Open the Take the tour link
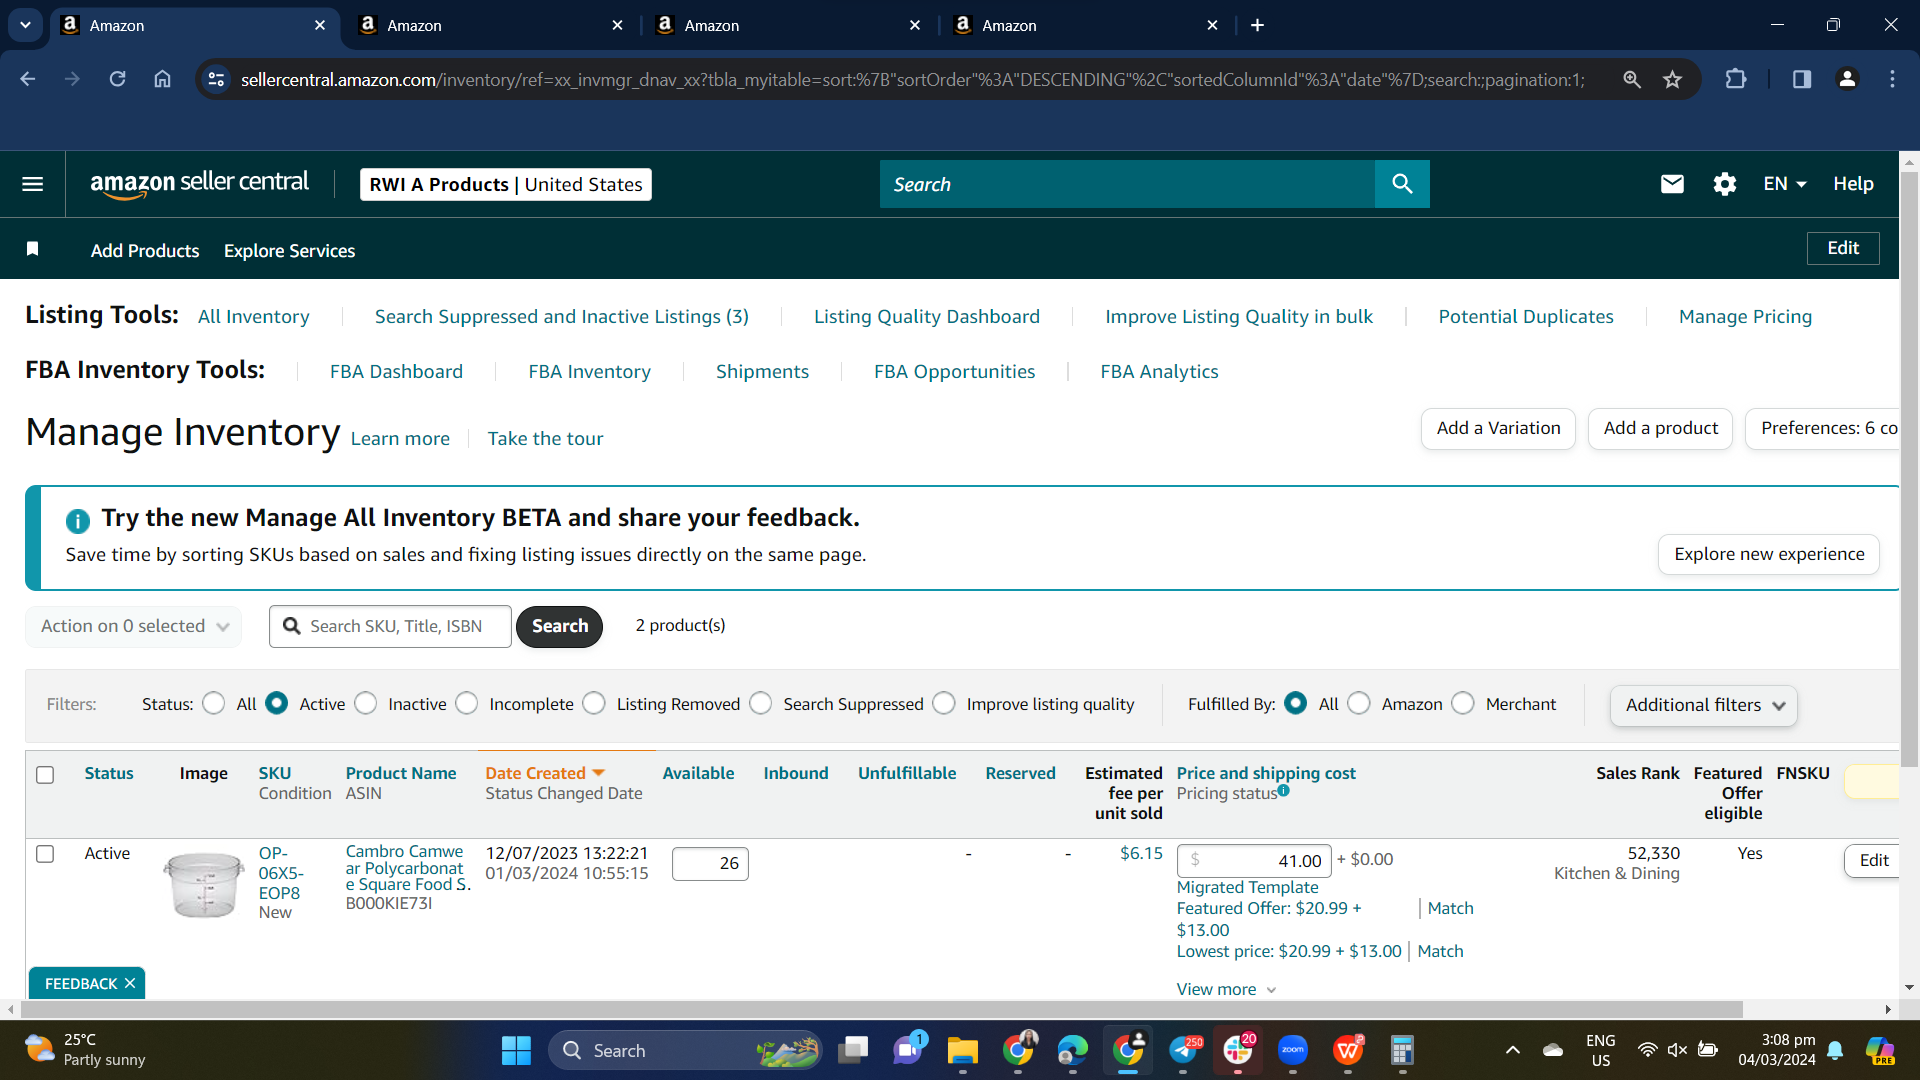1920x1080 pixels. 545,438
